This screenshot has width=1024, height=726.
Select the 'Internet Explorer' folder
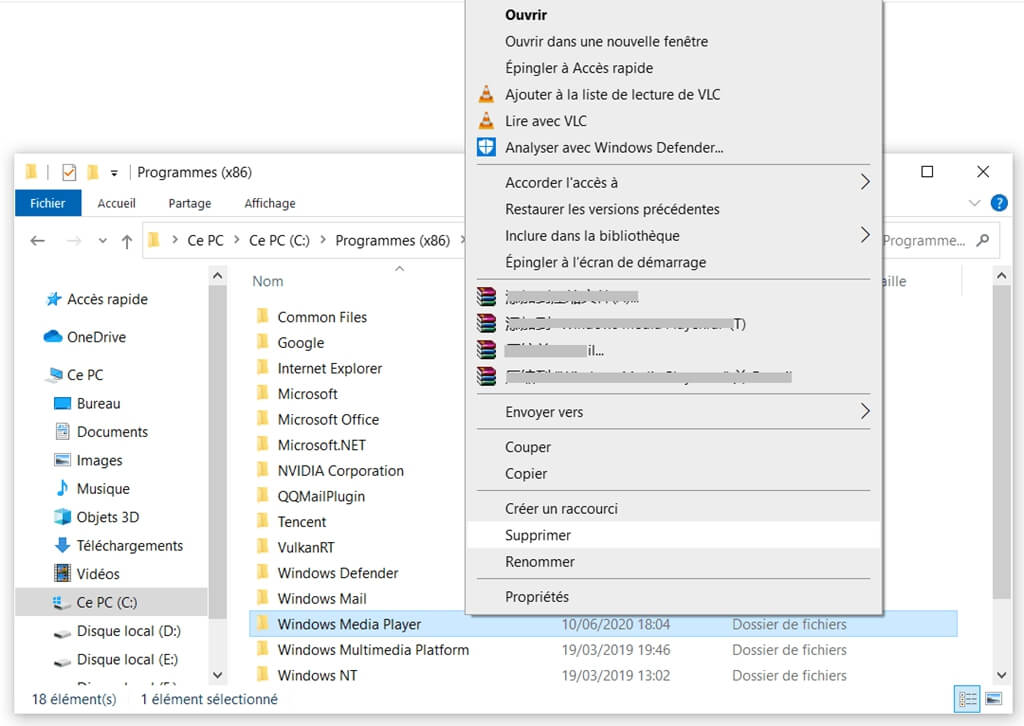(329, 368)
